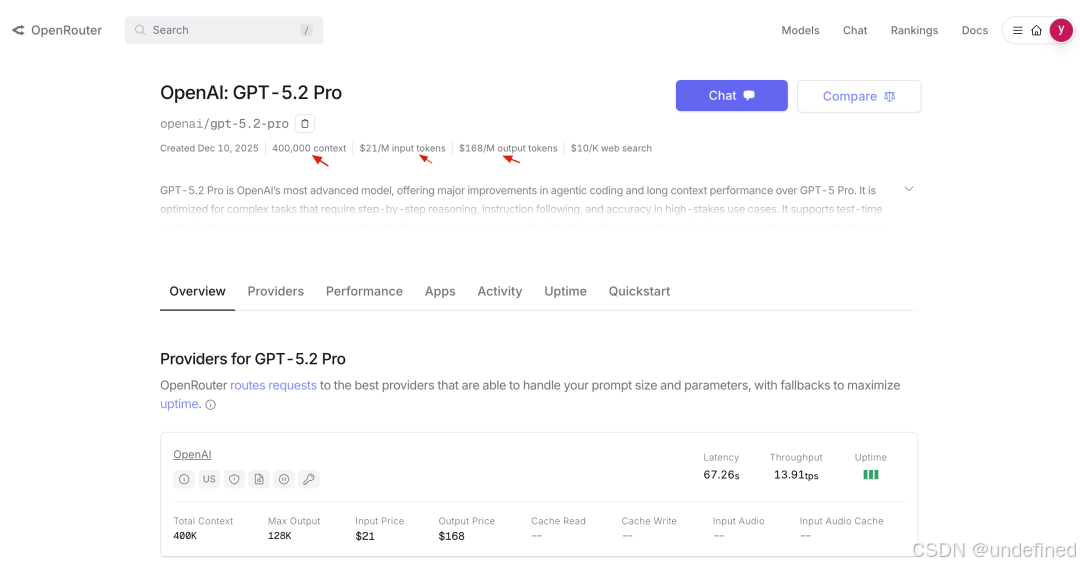Click the purple Chat button
Screen dimensions: 1080x567
point(731,96)
